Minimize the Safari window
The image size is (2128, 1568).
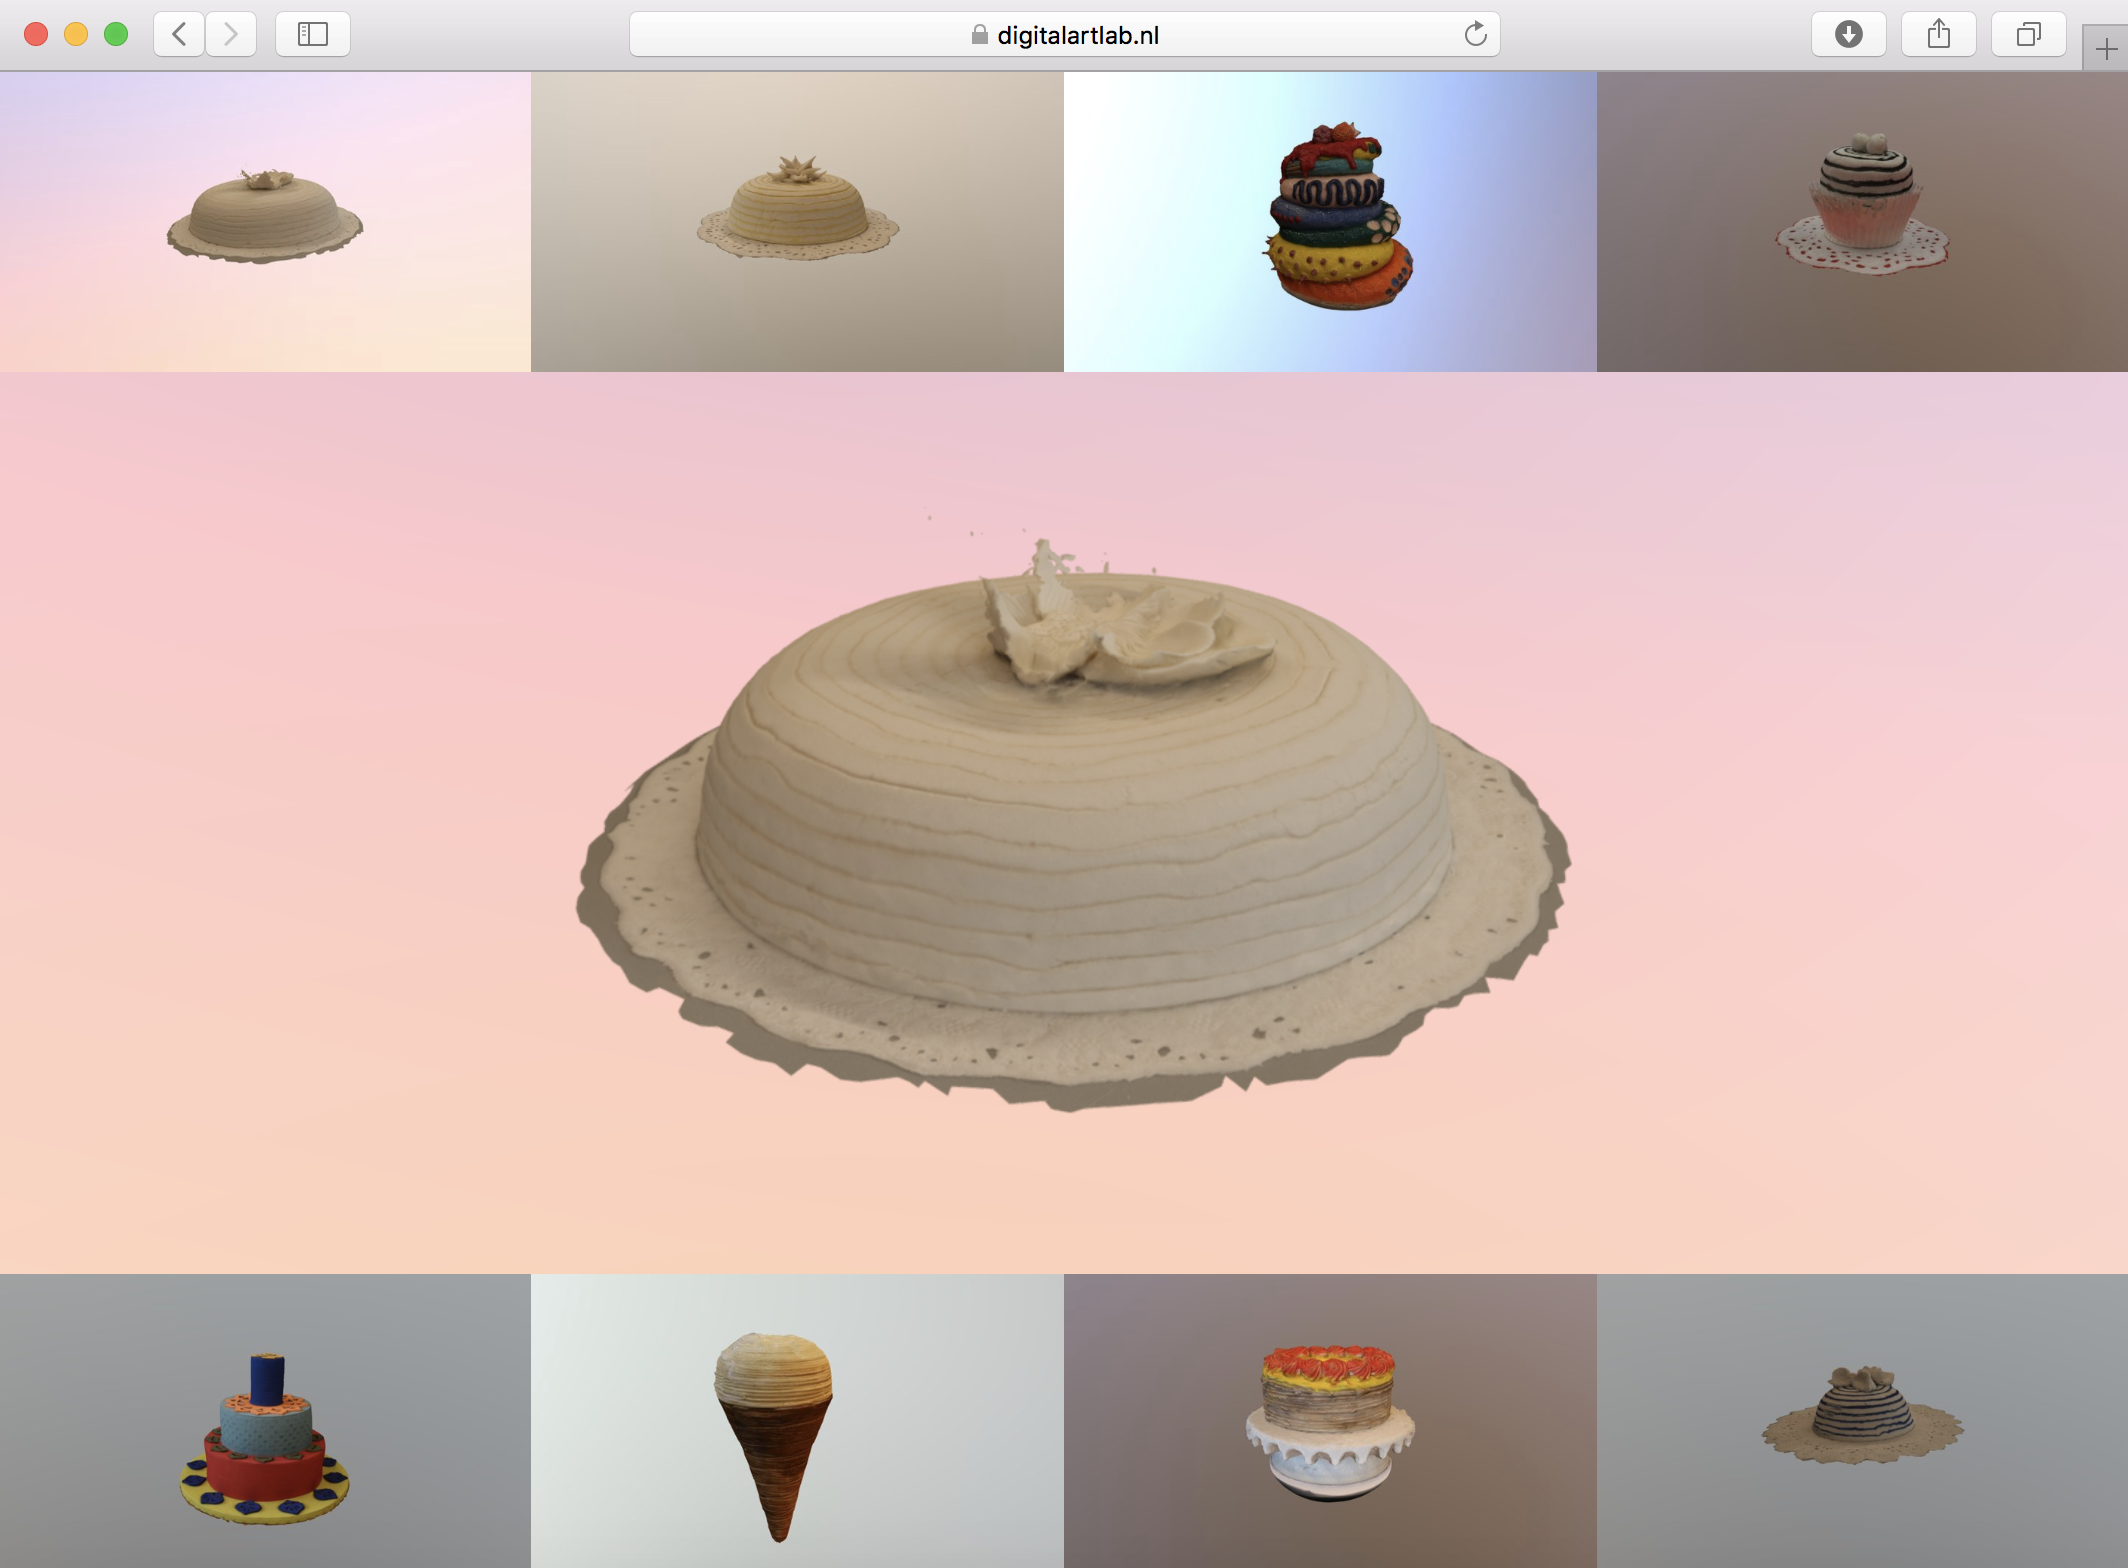pyautogui.click(x=76, y=35)
